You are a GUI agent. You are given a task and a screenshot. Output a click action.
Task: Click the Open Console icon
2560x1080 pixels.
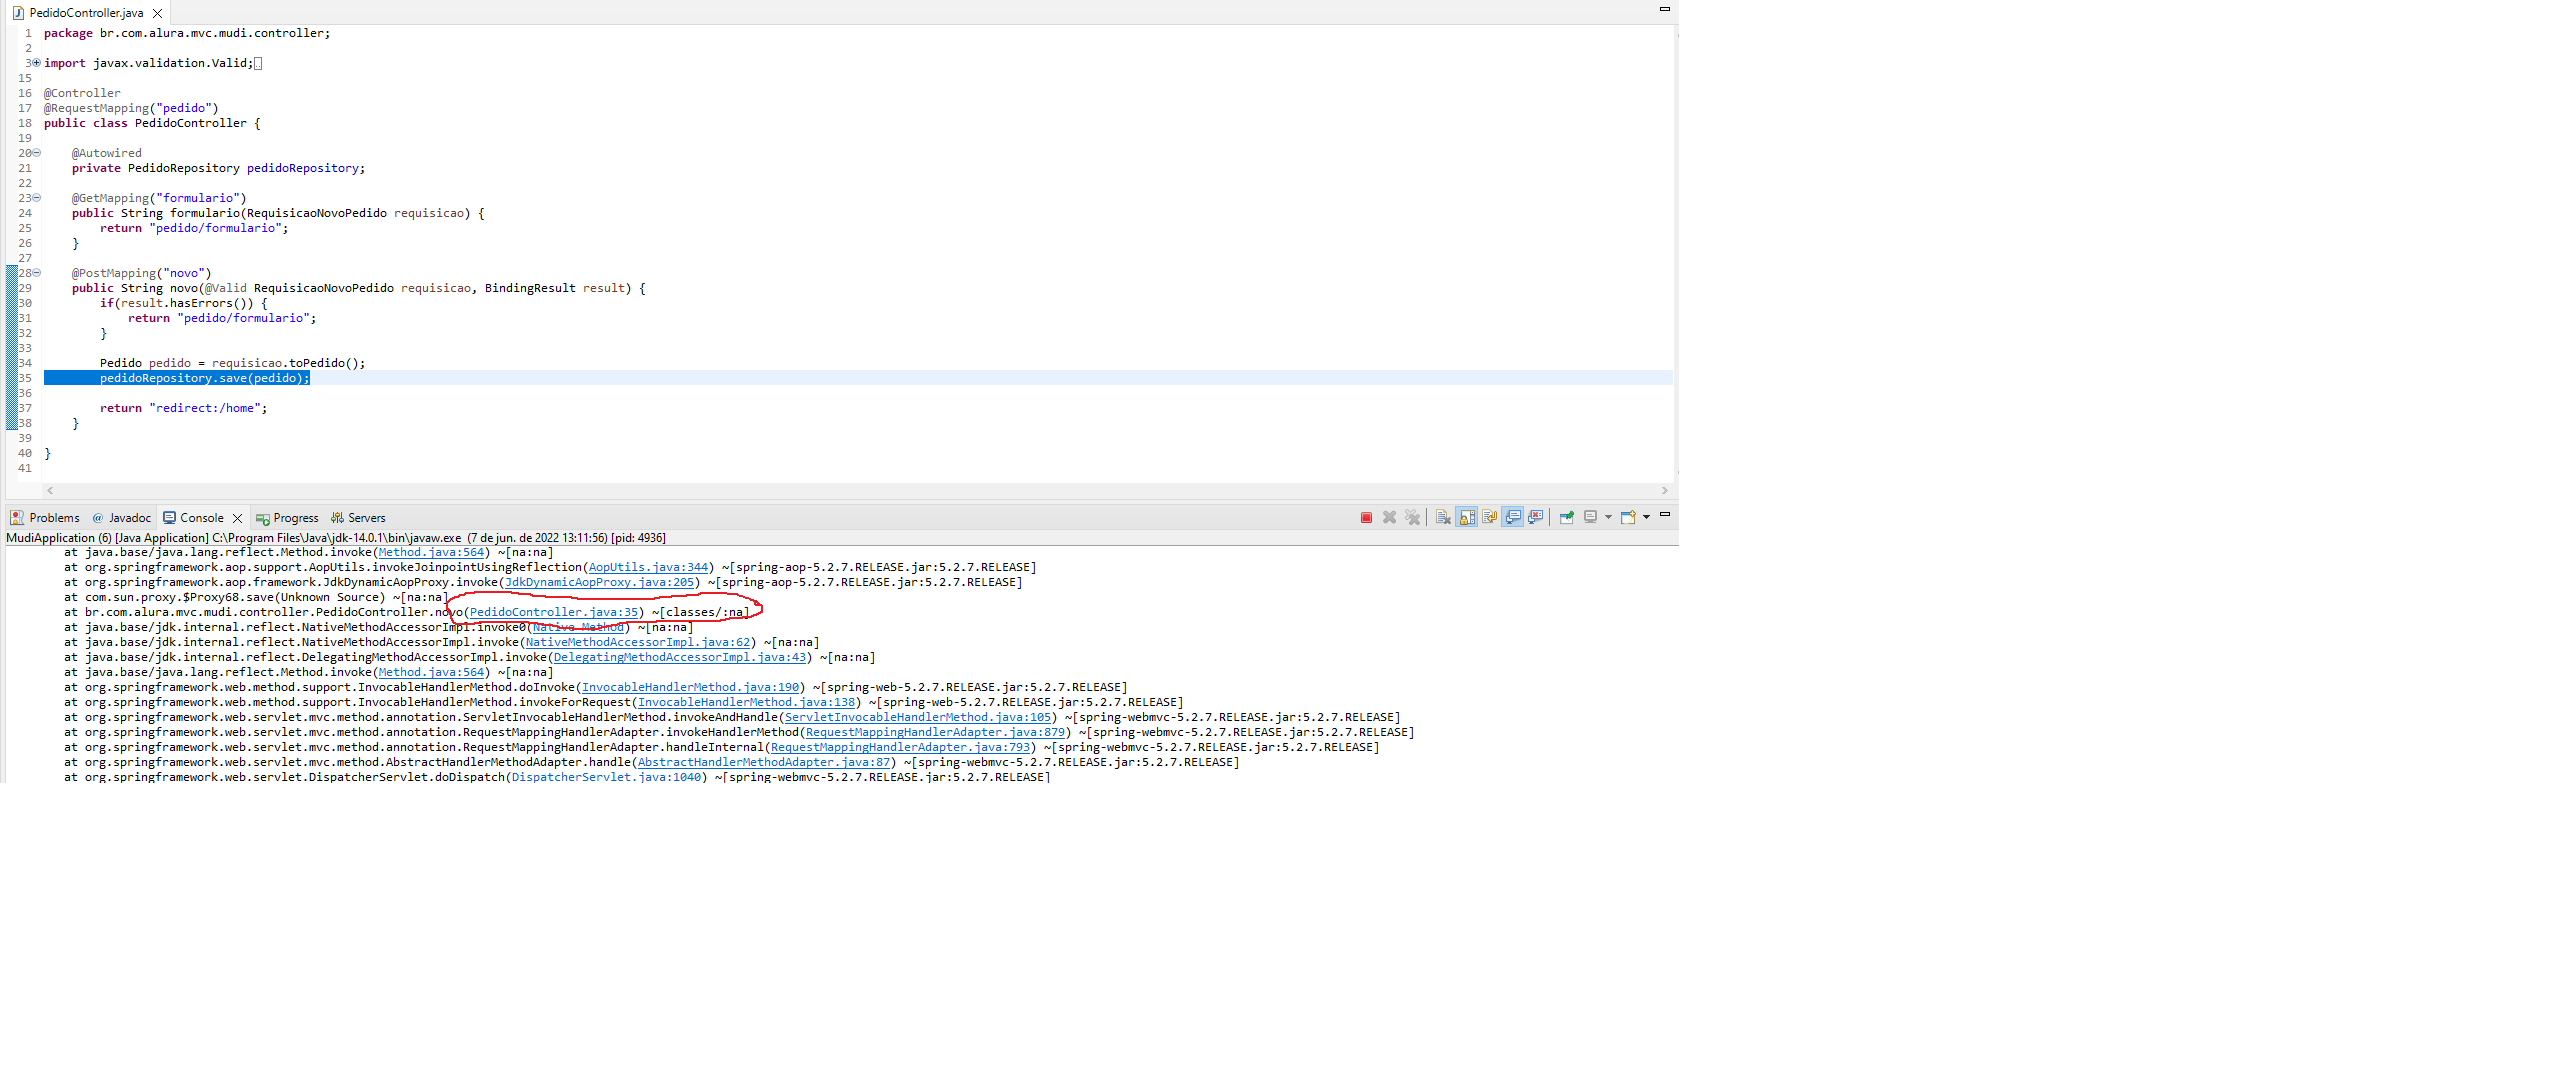pyautogui.click(x=1628, y=517)
